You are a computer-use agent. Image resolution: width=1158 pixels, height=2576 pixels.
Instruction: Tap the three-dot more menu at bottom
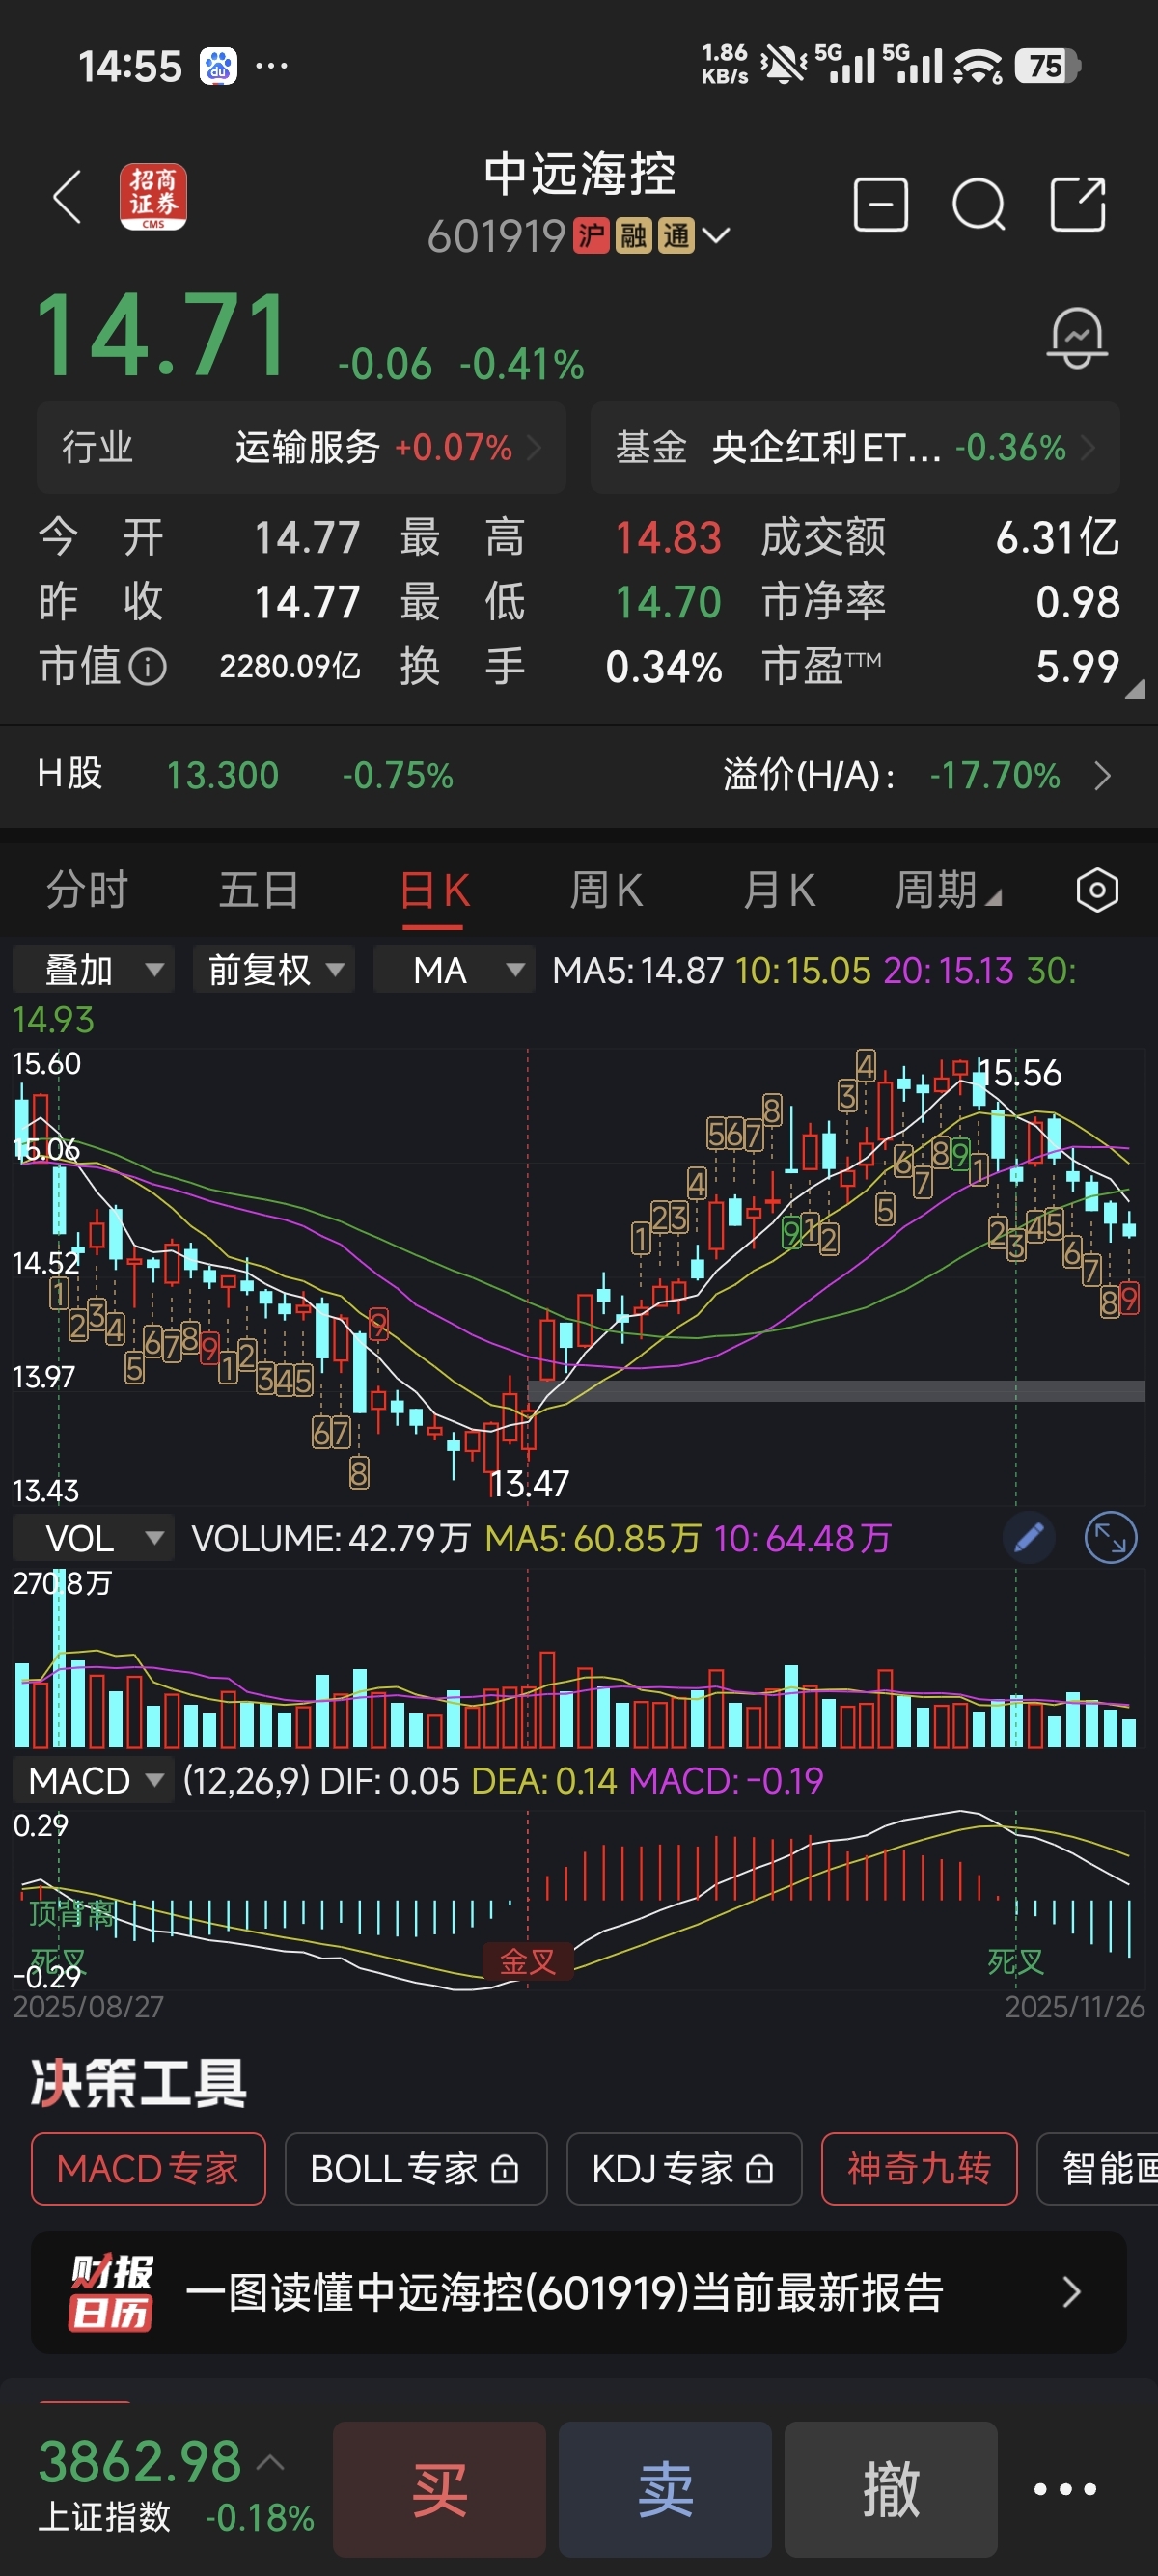pyautogui.click(x=1065, y=2488)
